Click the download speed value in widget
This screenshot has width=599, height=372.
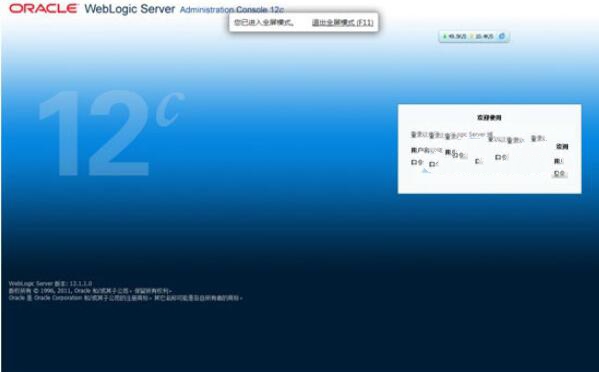pyautogui.click(x=484, y=37)
